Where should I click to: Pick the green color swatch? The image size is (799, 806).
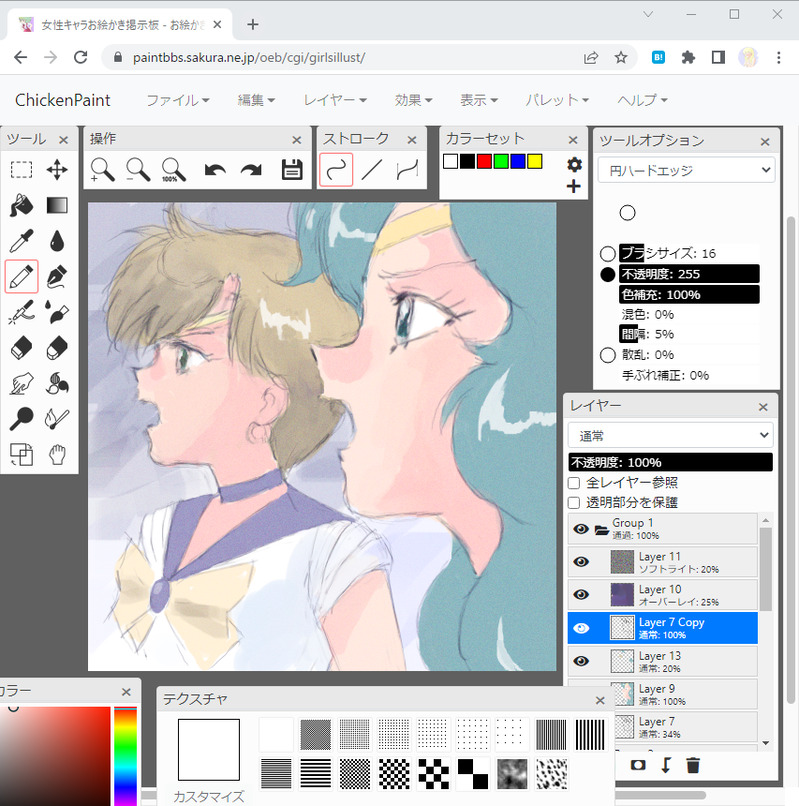[x=501, y=161]
